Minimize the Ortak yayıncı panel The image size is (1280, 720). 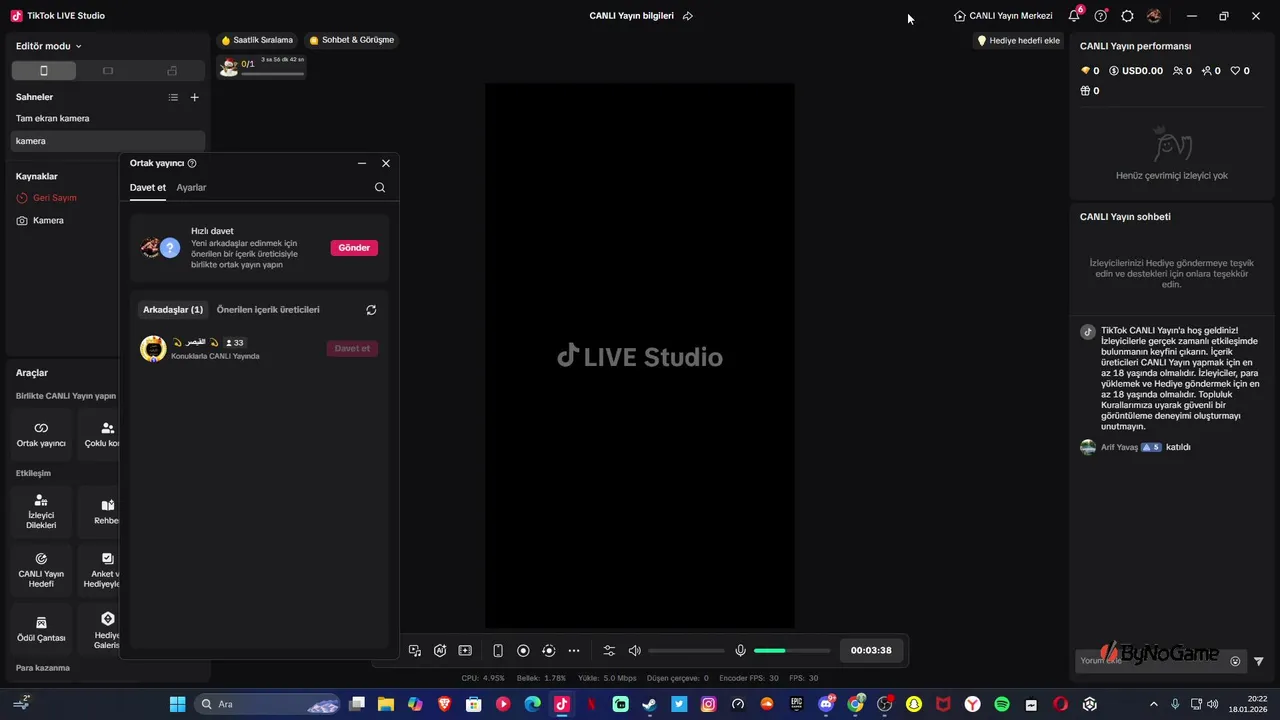[x=362, y=163]
